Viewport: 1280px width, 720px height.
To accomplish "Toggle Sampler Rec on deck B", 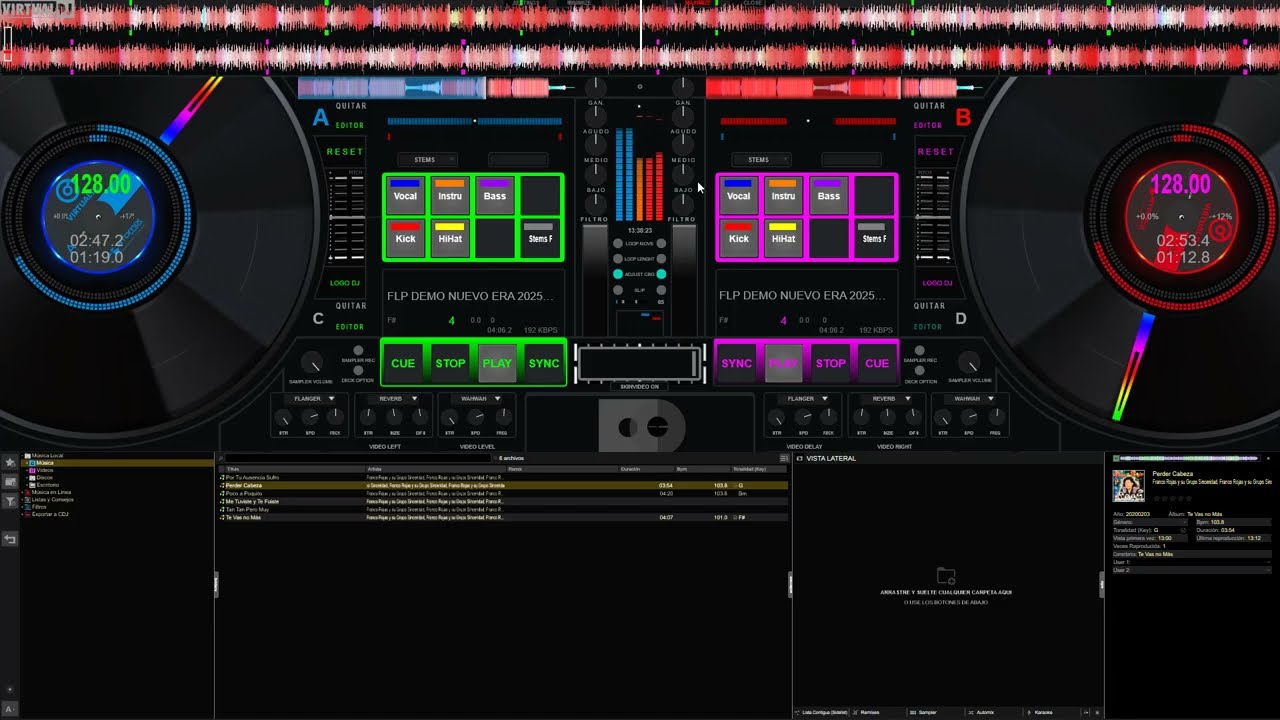I will pyautogui.click(x=920, y=351).
